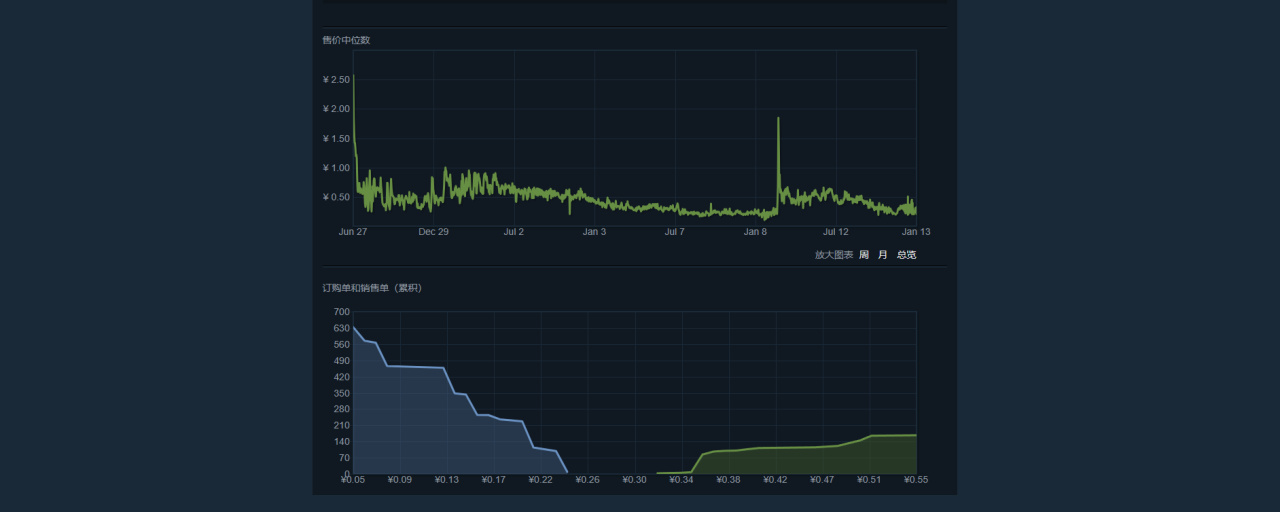Viewport: 1280px width, 512px height.
Task: Click the 560 value on order chart axis
Action: (341, 344)
